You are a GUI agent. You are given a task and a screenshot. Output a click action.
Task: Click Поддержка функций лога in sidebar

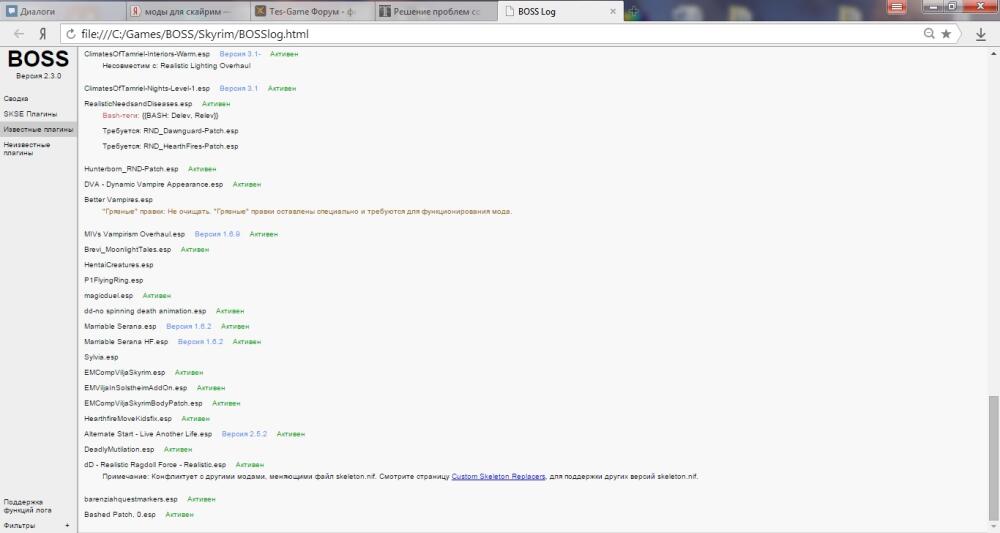pyautogui.click(x=27, y=506)
